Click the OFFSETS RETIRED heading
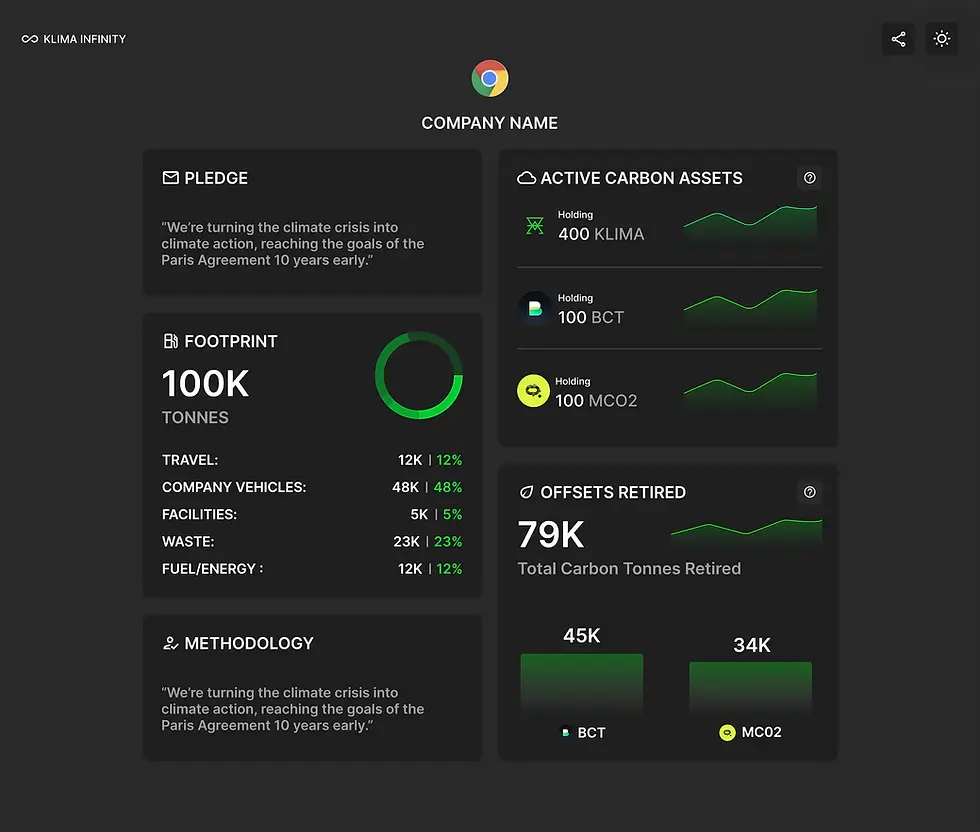The height and width of the screenshot is (832, 980). coord(613,493)
